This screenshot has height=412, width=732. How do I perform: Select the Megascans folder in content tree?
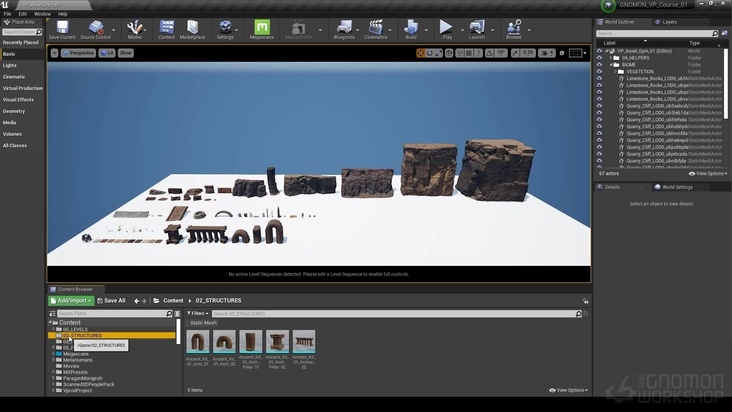point(76,354)
